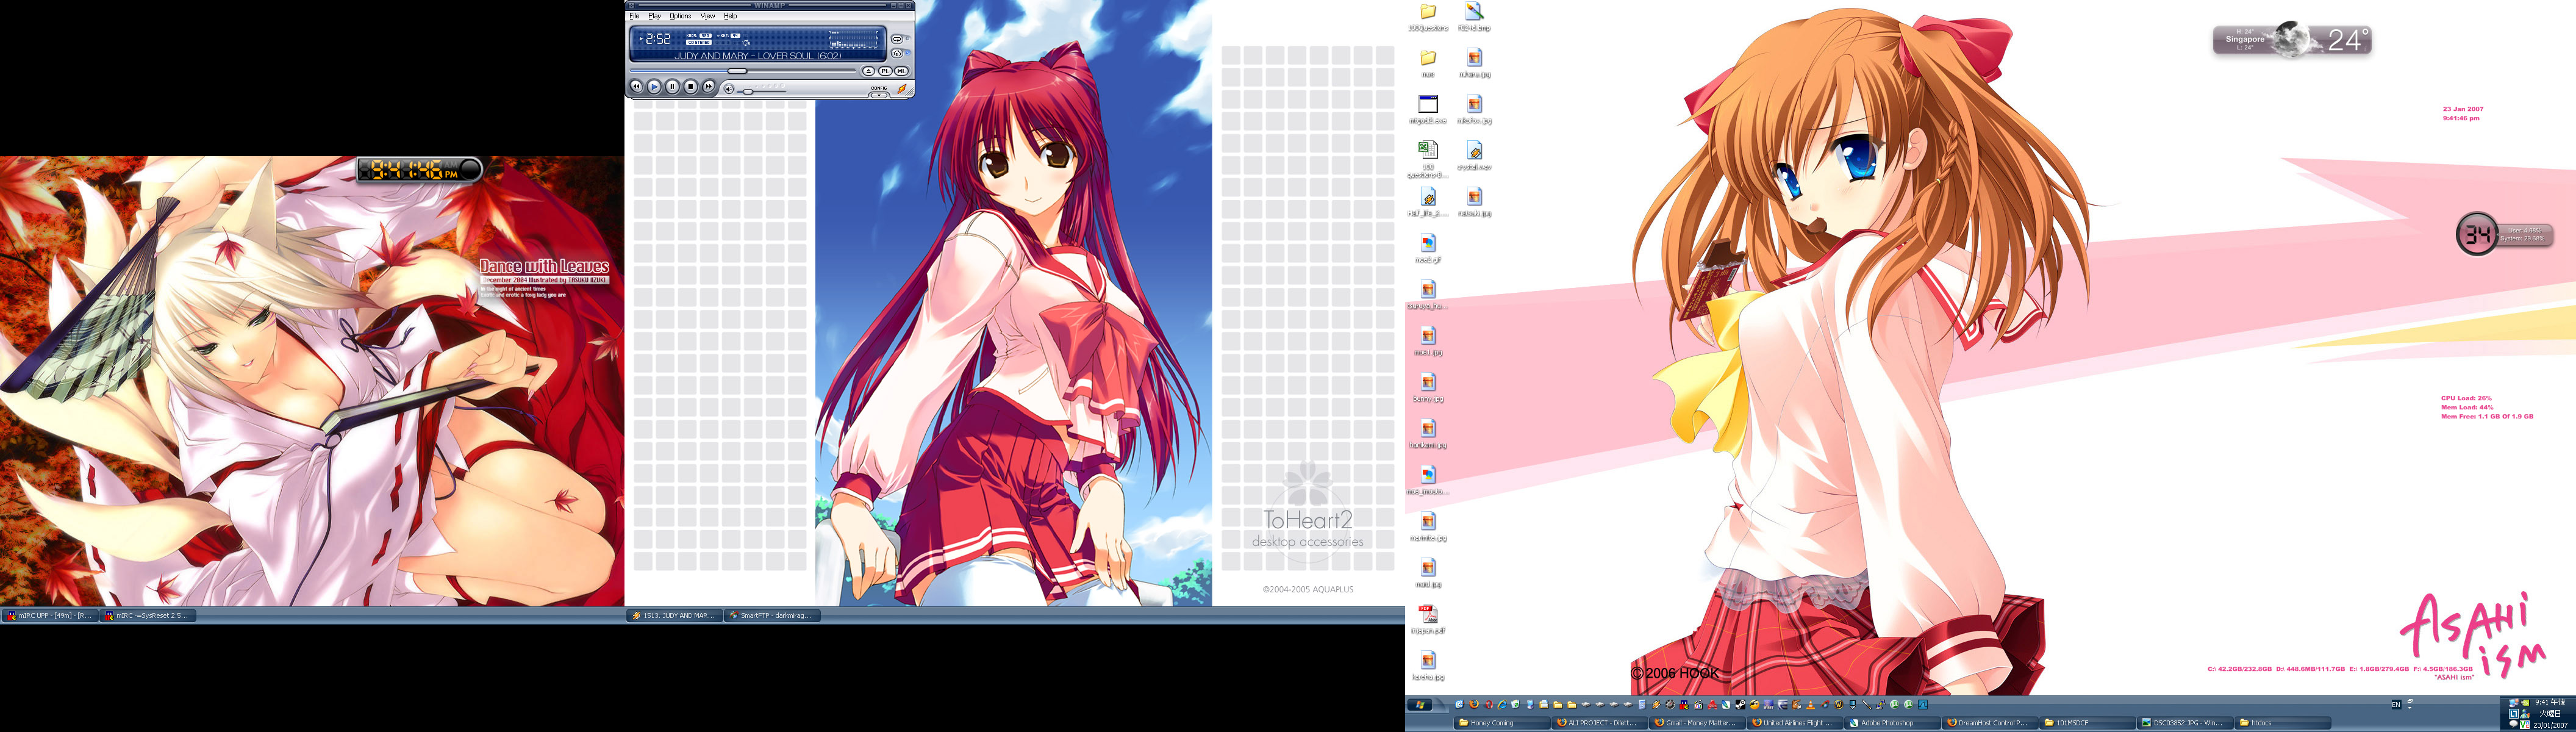Click the Windows Start button
2576x732 pixels.
point(1420,705)
